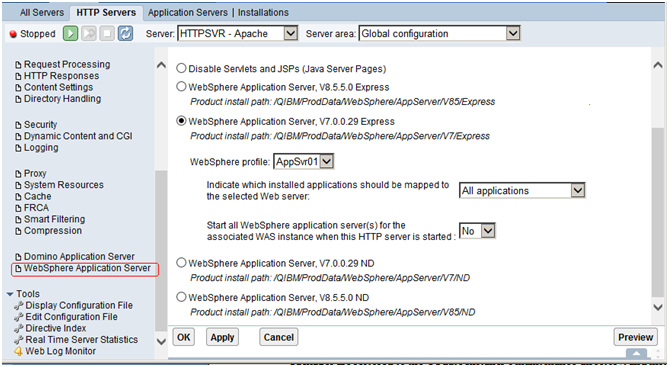This screenshot has height=367, width=669.
Task: Click sidebar scrollbar down arrow
Action: tap(161, 341)
